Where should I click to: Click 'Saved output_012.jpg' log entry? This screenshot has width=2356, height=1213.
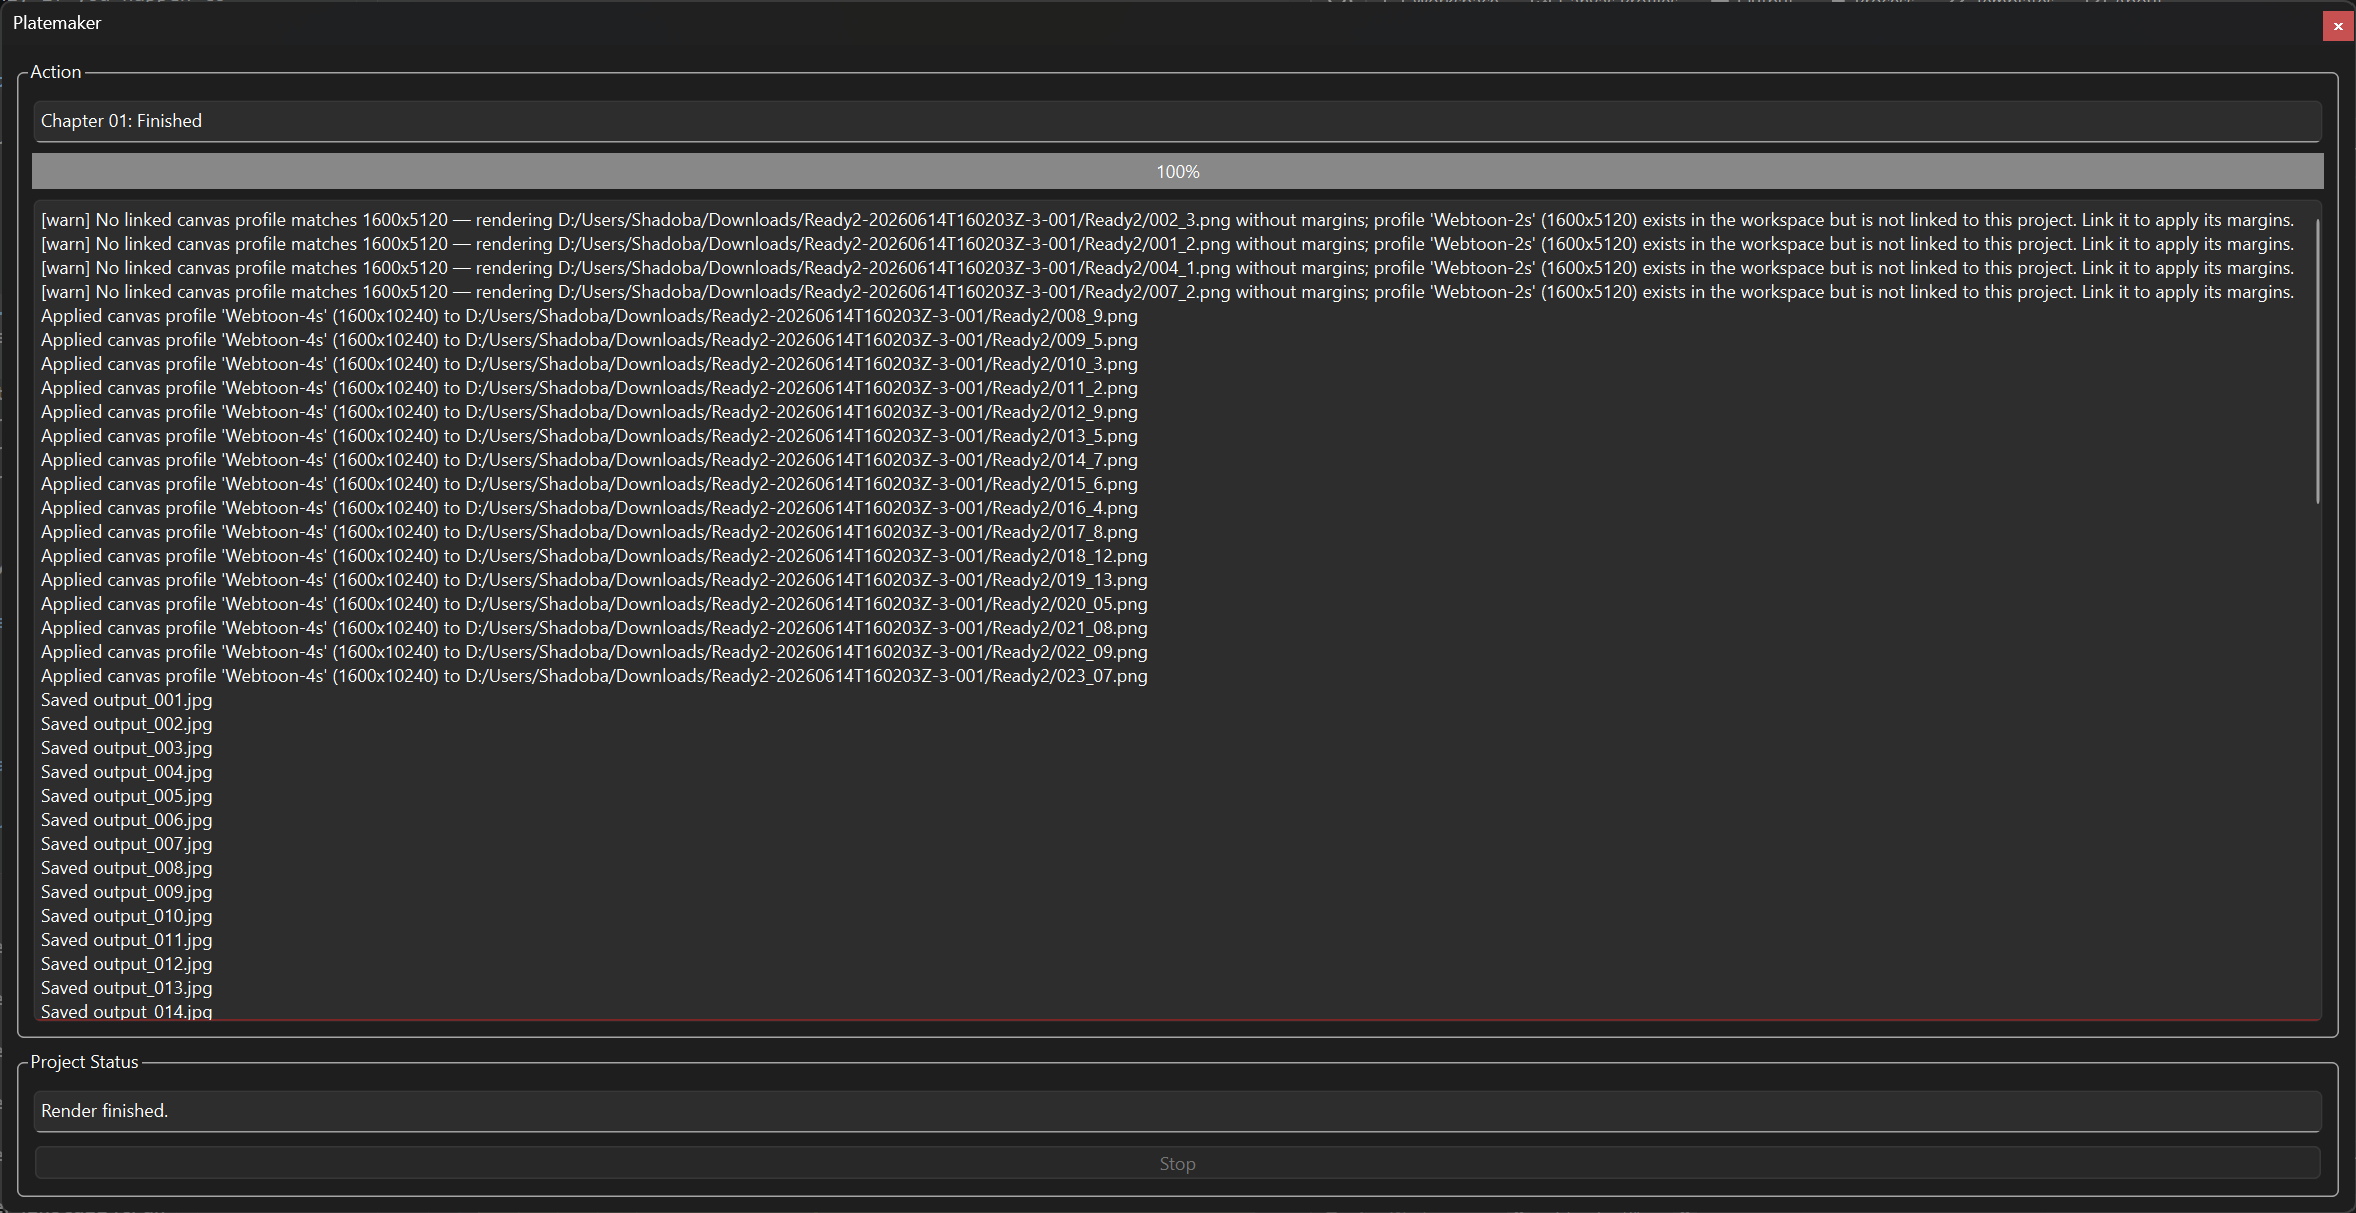point(127,964)
